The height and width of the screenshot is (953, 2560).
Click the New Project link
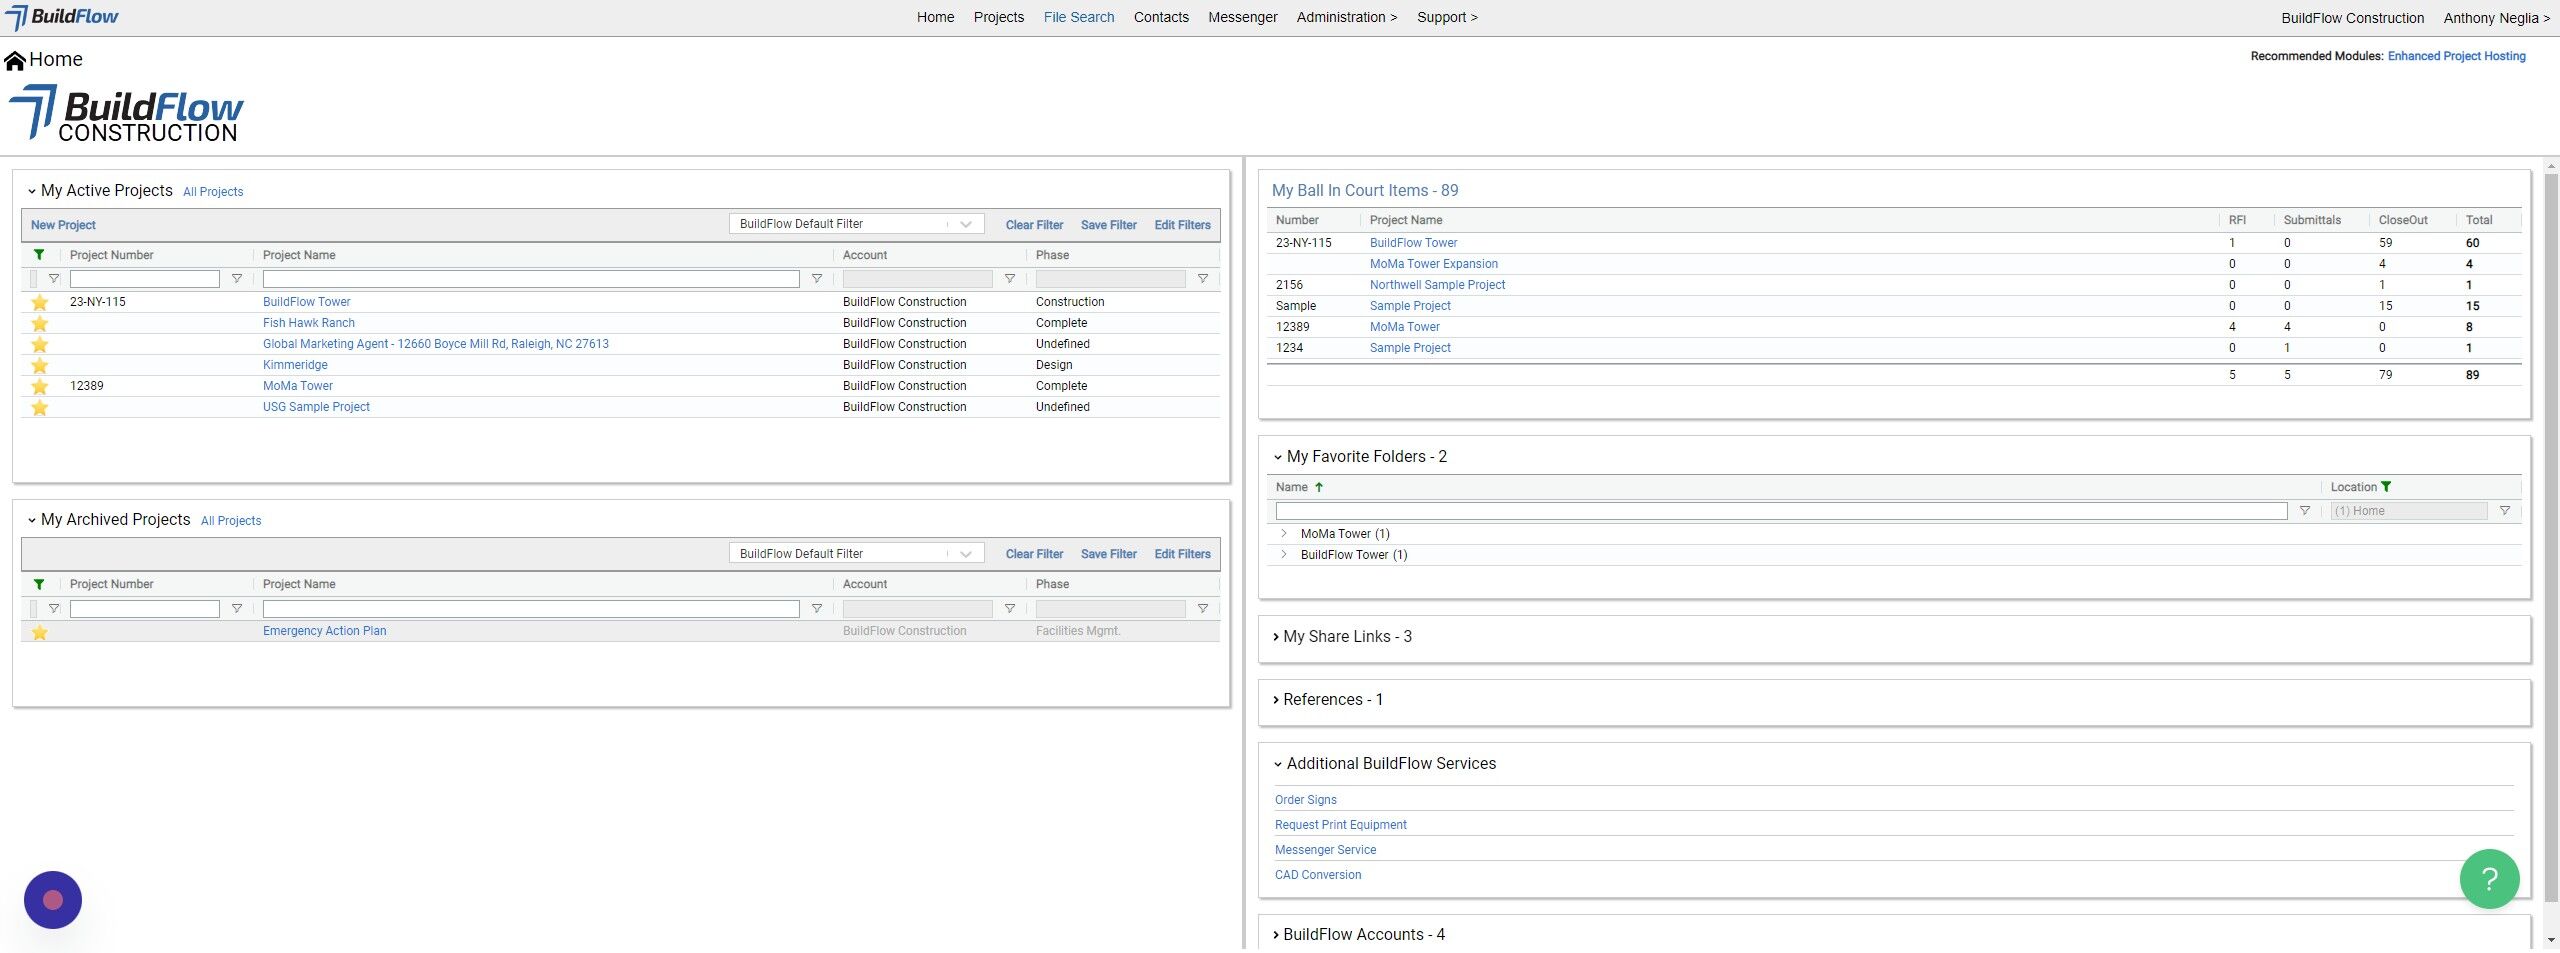pos(63,225)
